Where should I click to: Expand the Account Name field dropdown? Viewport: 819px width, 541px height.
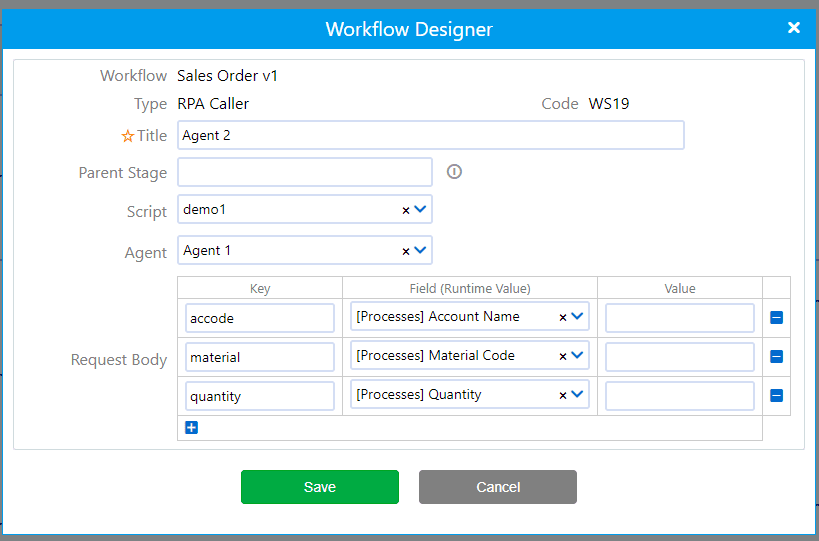tap(578, 317)
